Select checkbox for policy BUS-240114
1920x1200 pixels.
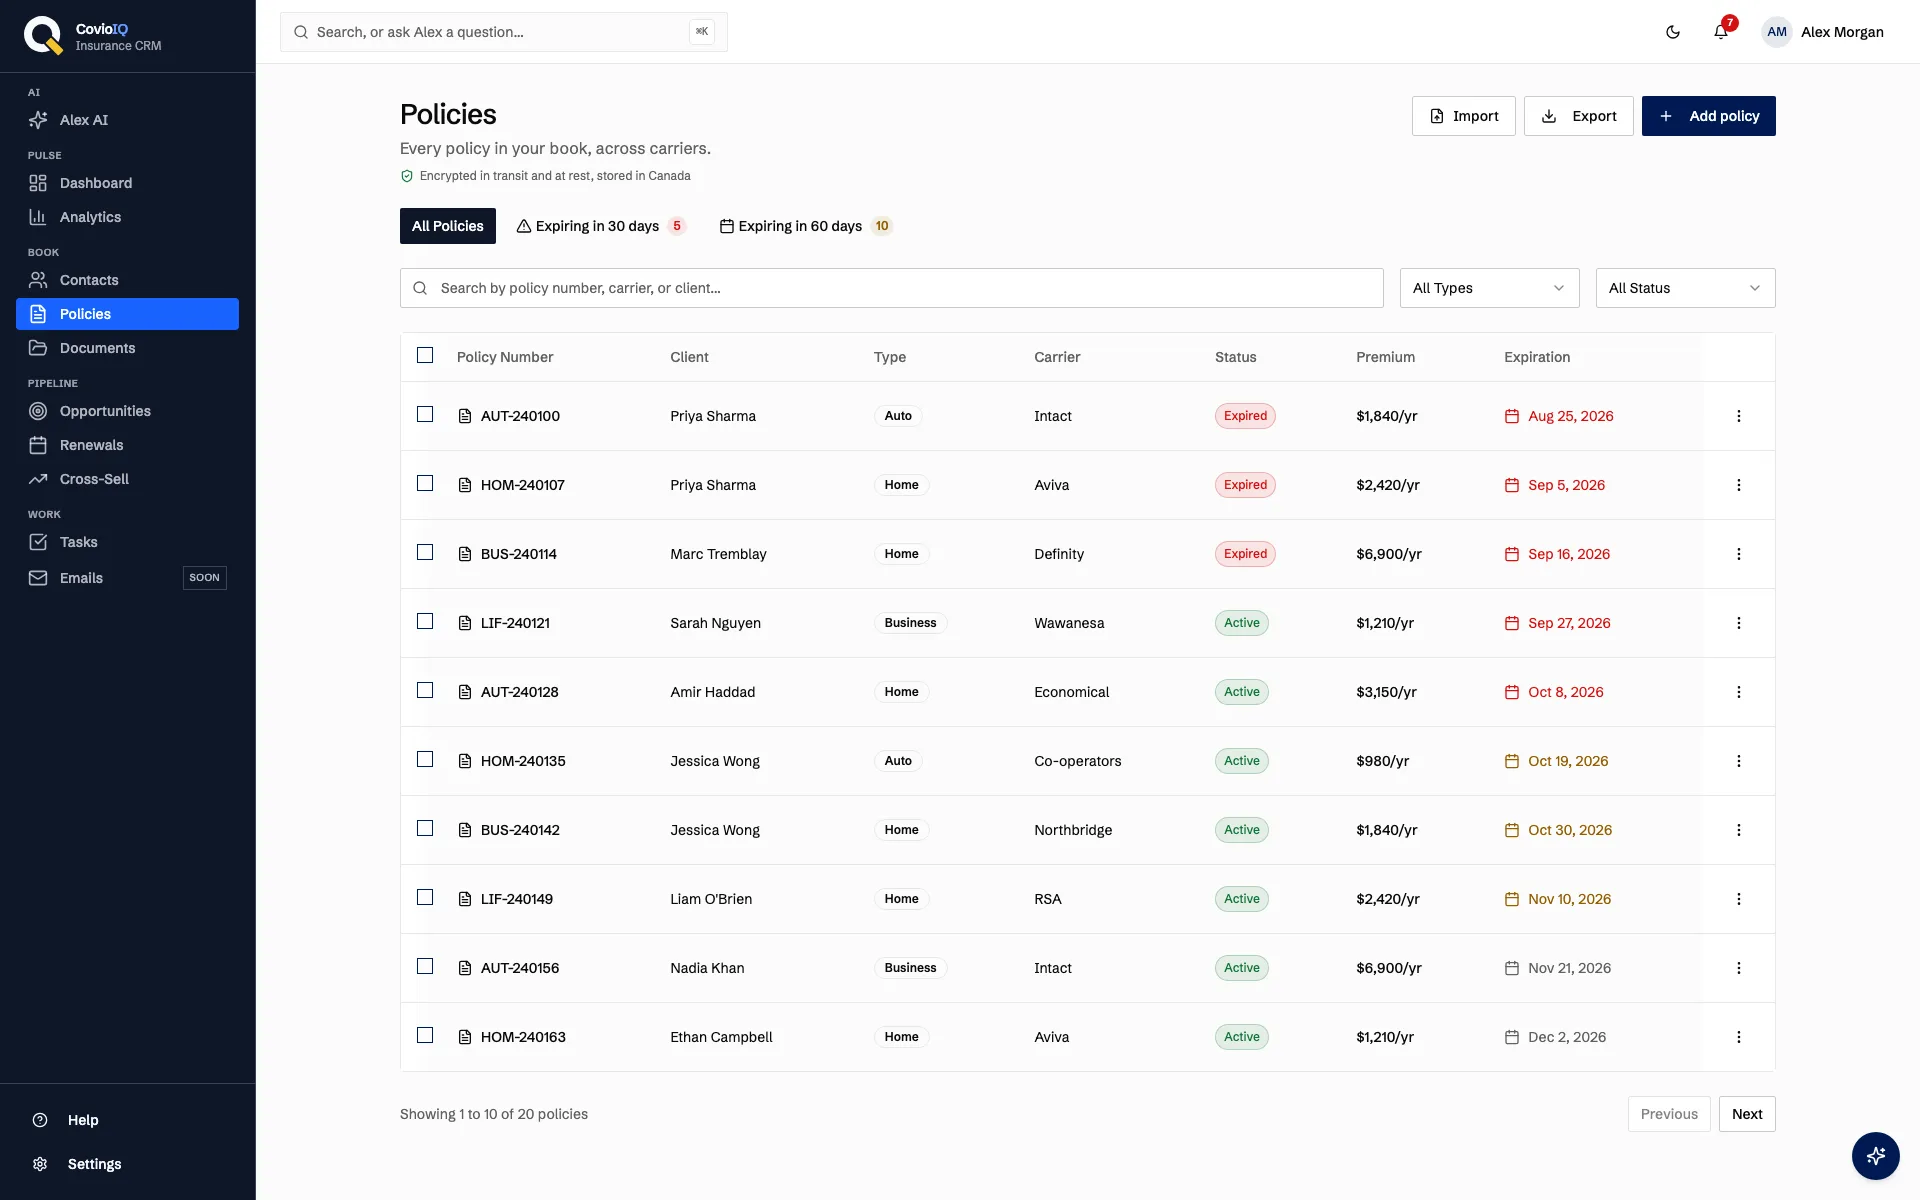[425, 552]
